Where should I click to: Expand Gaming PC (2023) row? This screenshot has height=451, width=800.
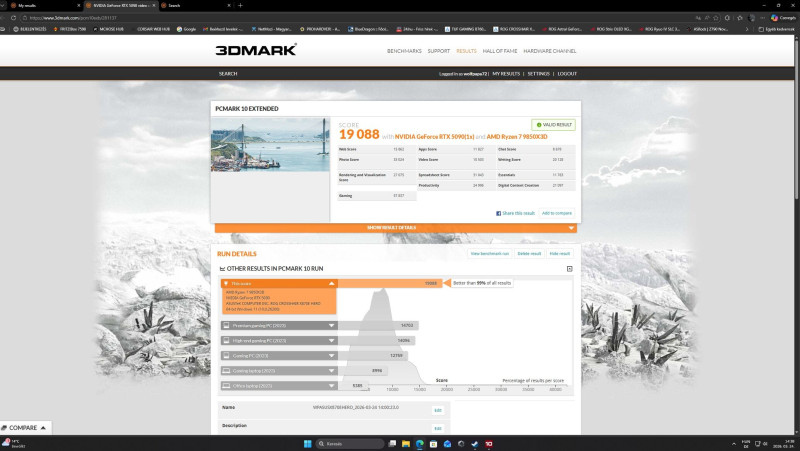point(279,356)
